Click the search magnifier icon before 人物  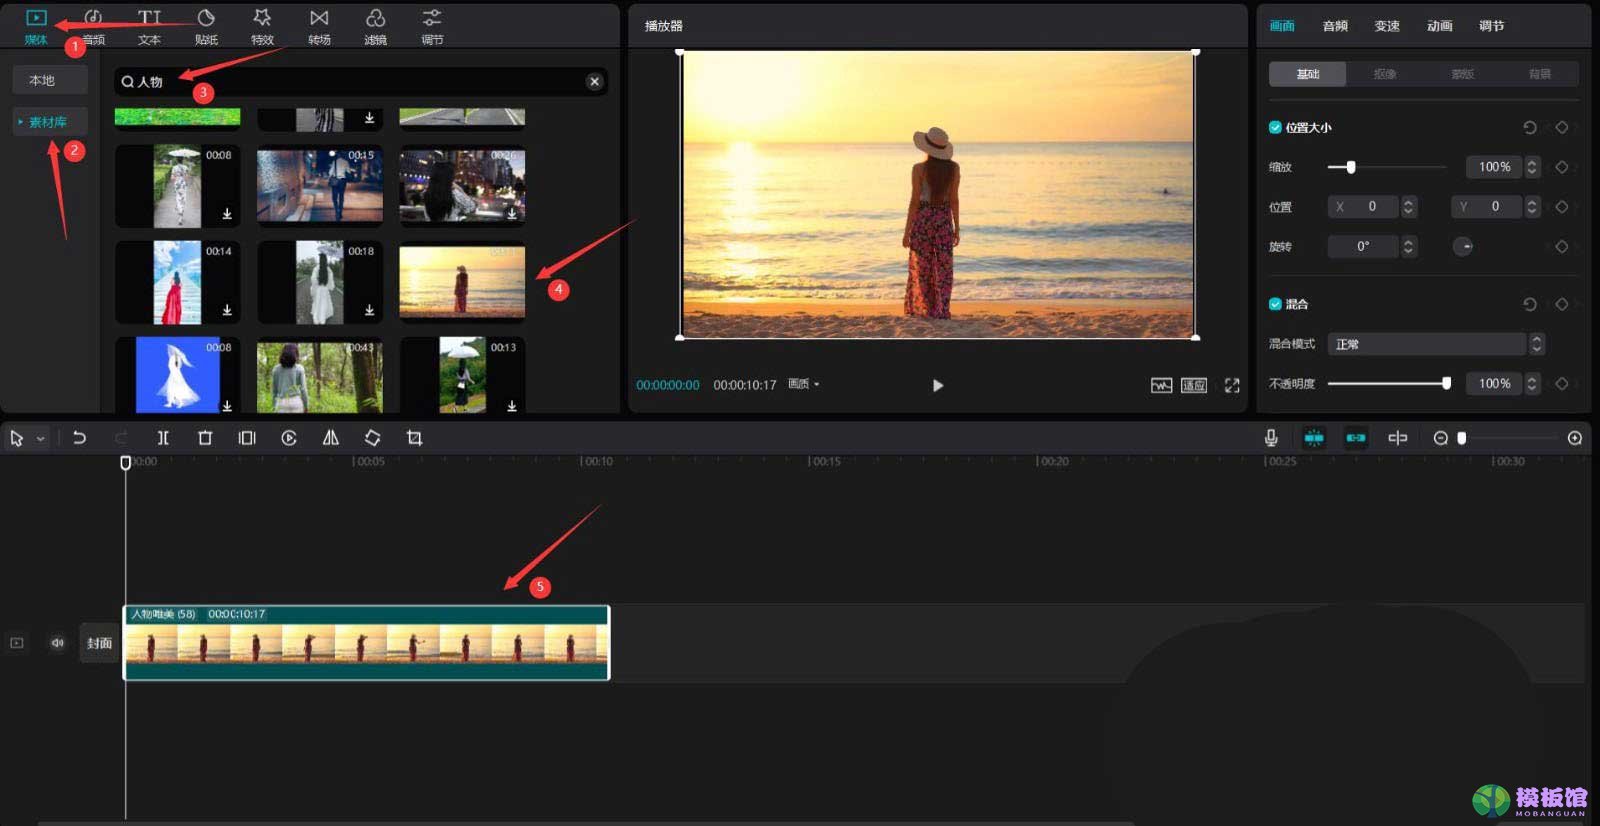point(128,82)
